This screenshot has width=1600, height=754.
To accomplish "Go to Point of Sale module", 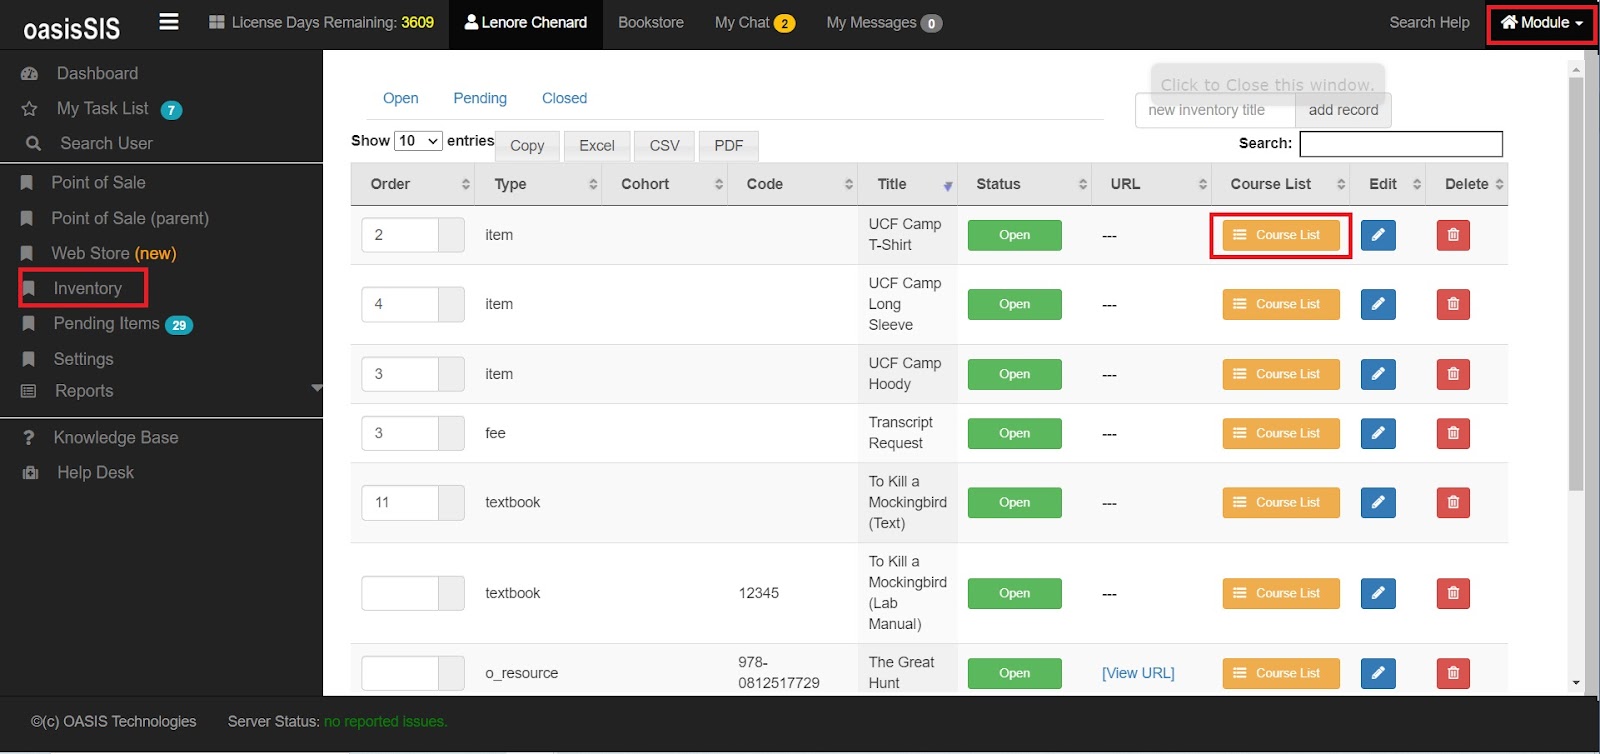I will tap(98, 182).
